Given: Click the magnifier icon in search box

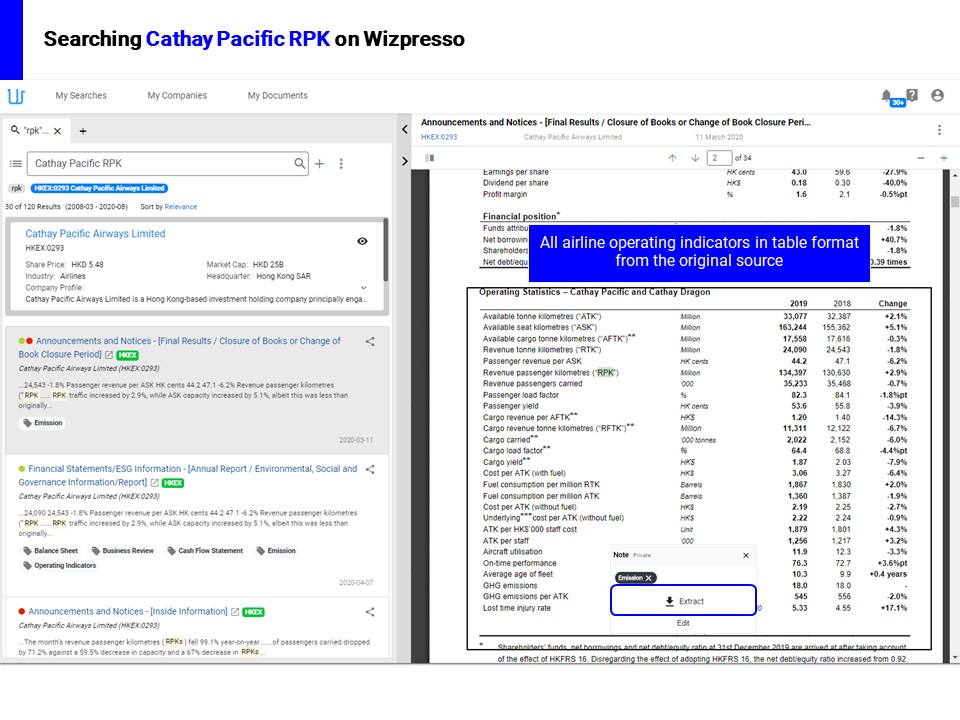Looking at the screenshot, I should pyautogui.click(x=299, y=163).
